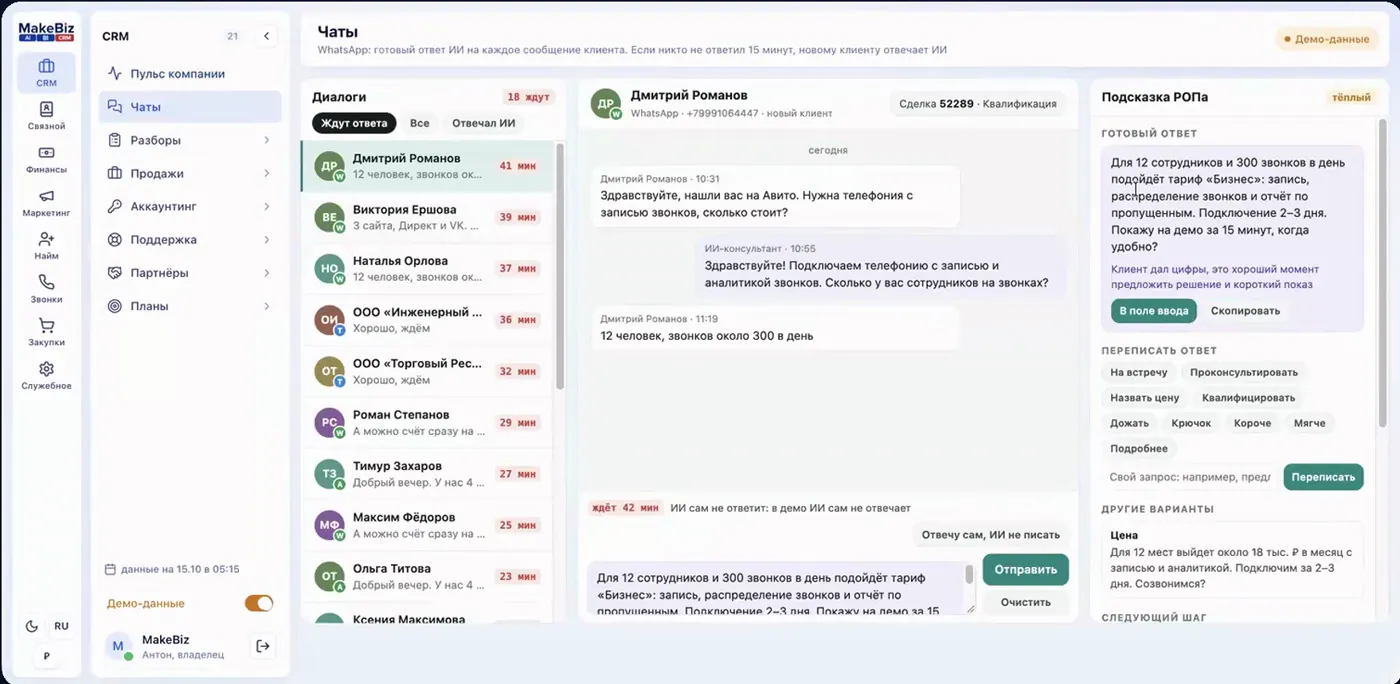1400x684 pixels.
Task: Click the MakeBiz logo
Action: 46,32
